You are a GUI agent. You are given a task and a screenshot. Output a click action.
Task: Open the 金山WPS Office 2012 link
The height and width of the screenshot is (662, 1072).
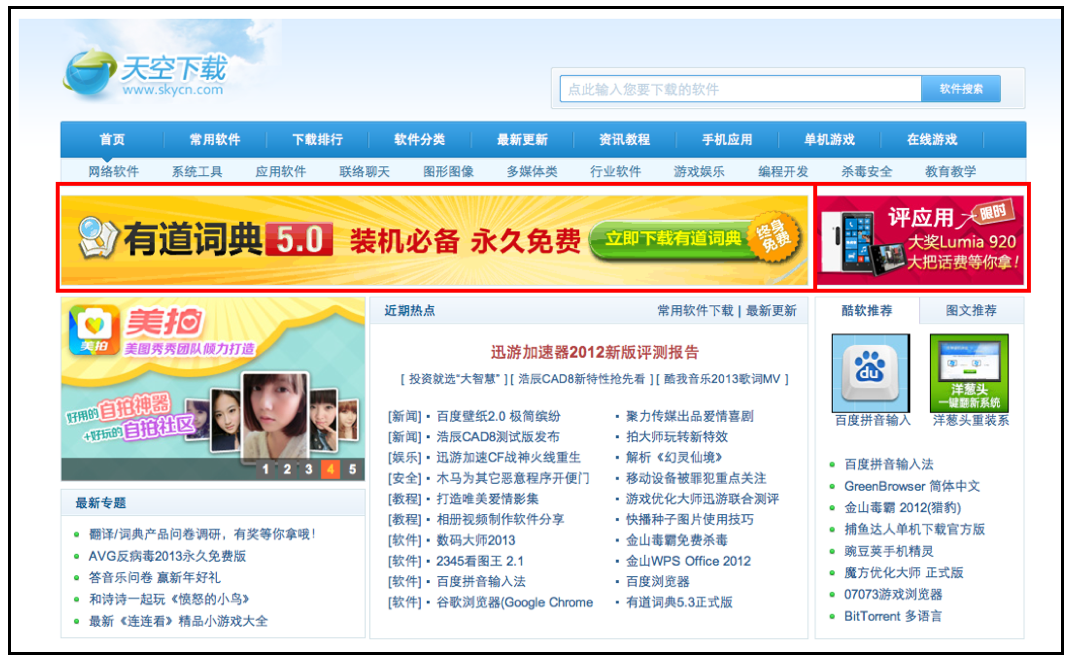(688, 561)
